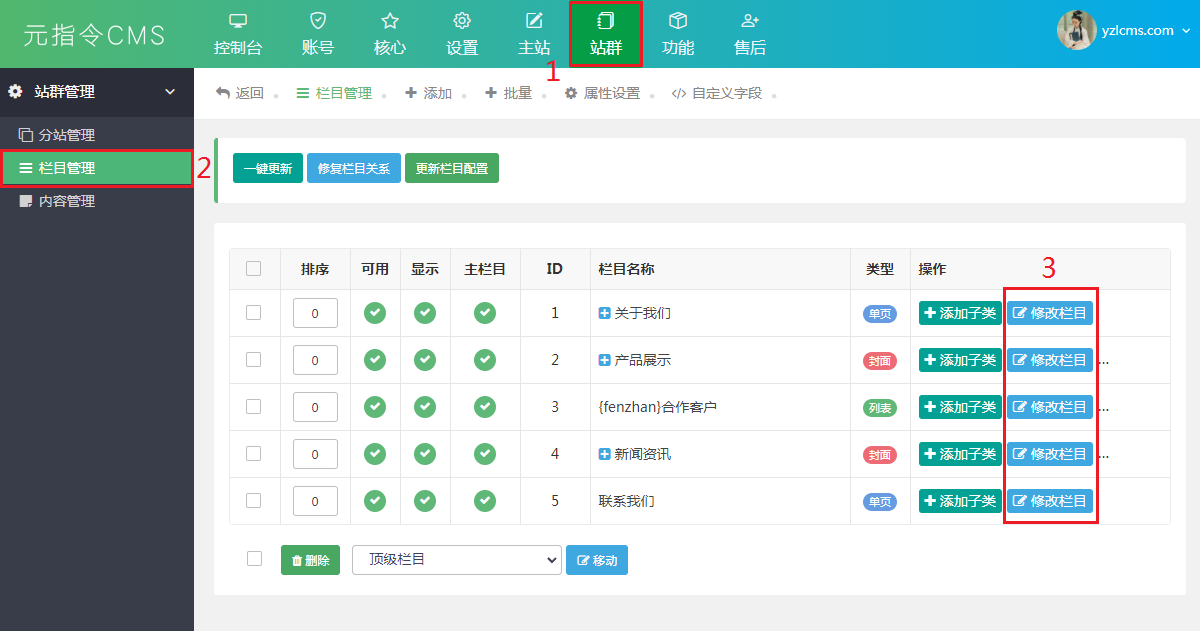Open the 主站 edit section
This screenshot has height=631, width=1200.
tap(534, 34)
